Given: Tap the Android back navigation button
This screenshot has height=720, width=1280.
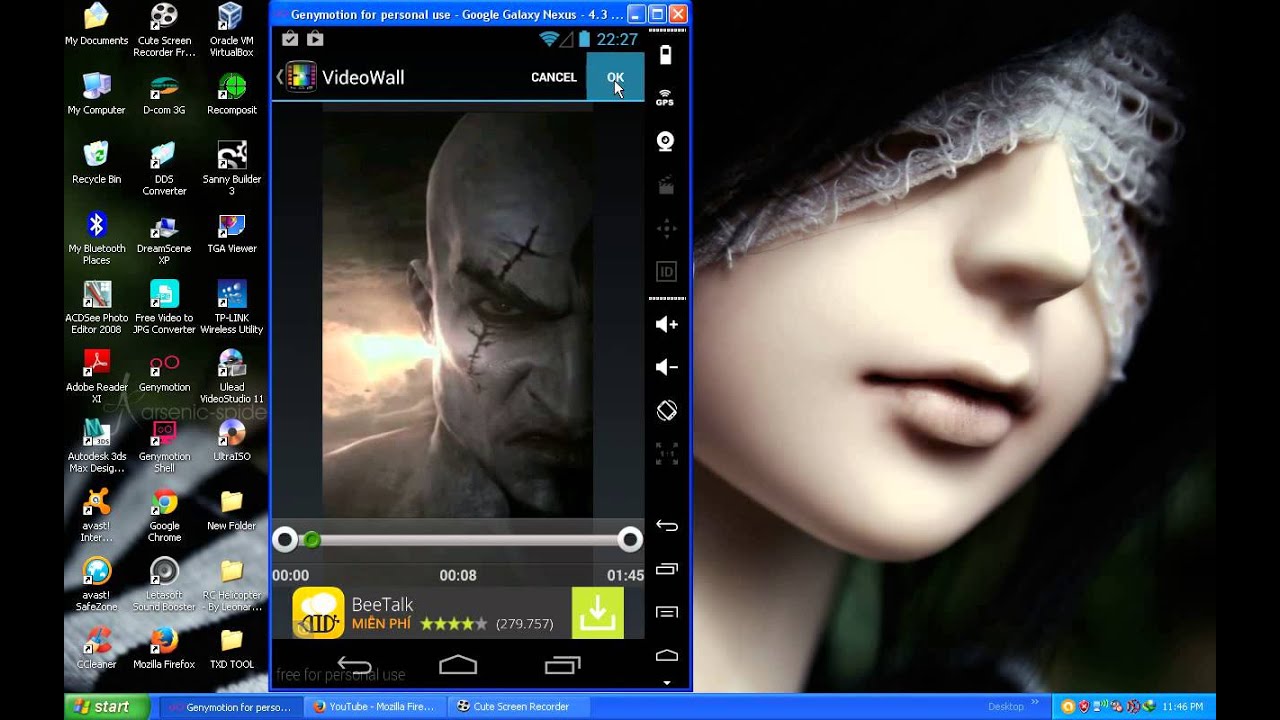Looking at the screenshot, I should click(x=355, y=665).
